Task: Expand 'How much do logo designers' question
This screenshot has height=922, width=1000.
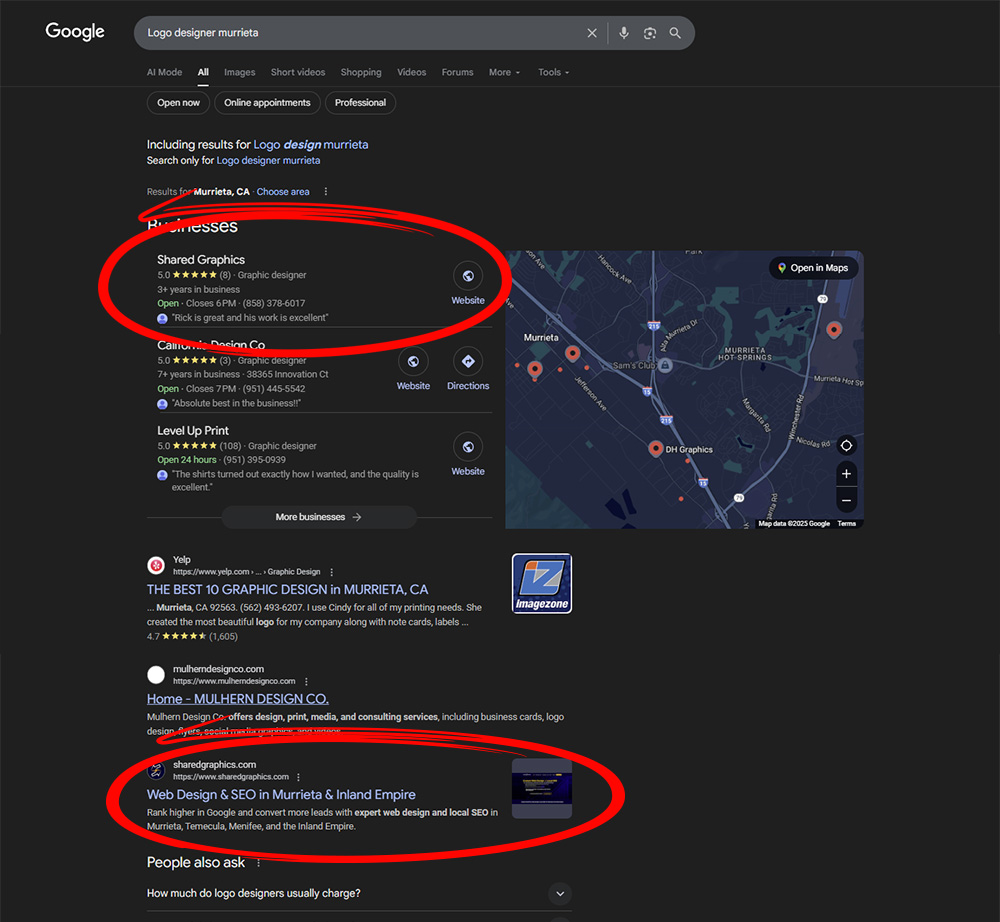Action: point(560,893)
